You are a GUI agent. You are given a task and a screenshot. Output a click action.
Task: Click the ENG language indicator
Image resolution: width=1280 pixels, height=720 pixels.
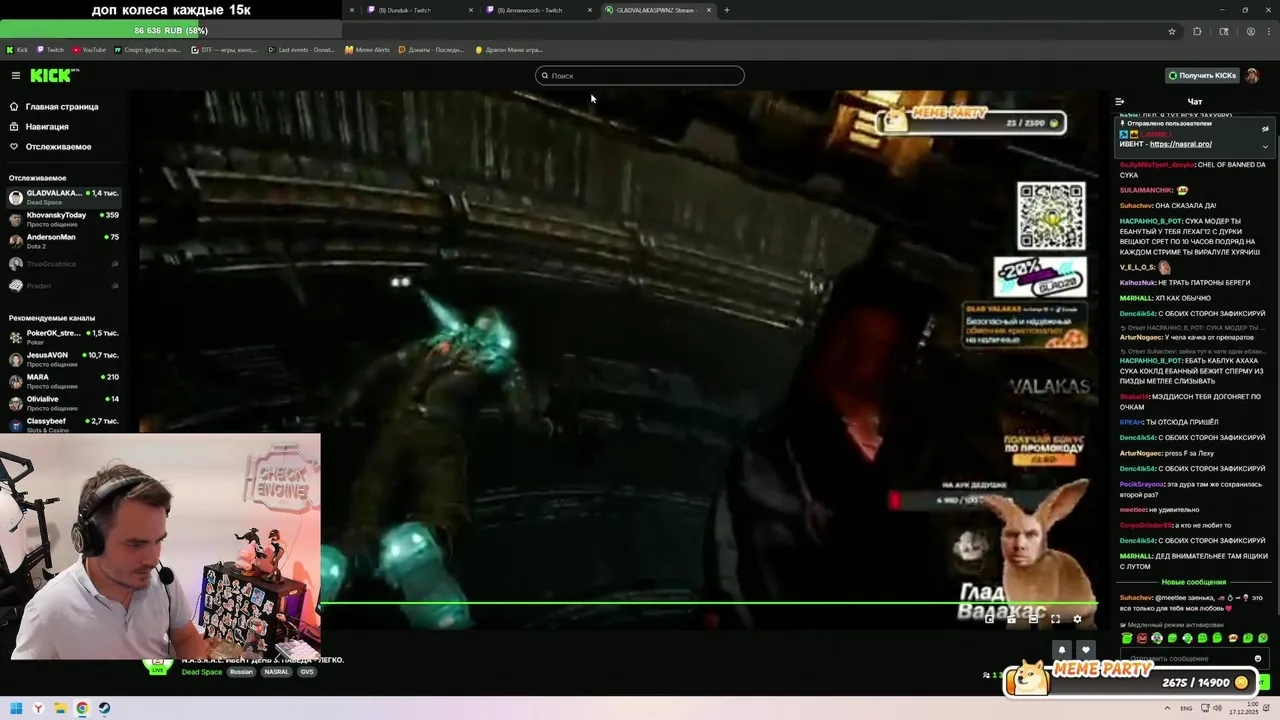(x=1186, y=708)
